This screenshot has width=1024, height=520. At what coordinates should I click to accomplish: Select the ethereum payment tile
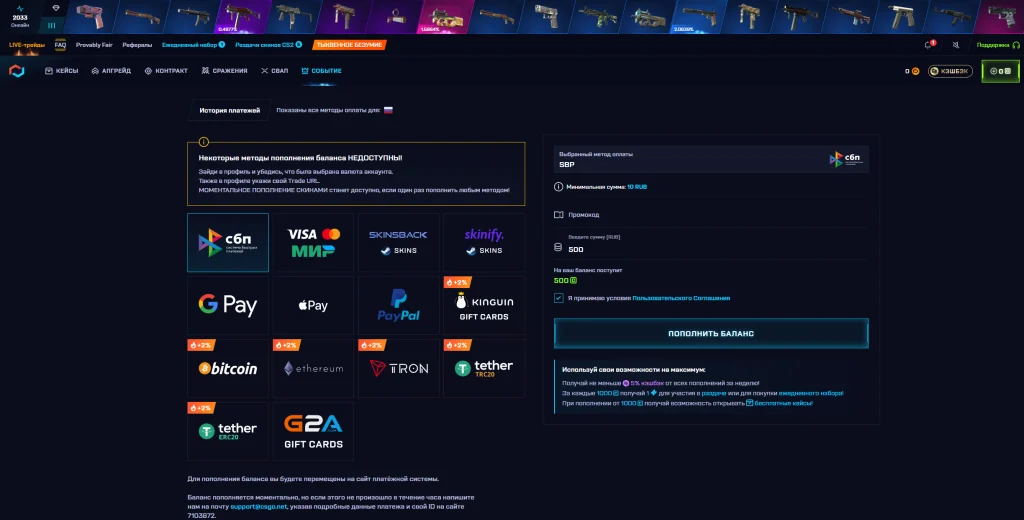[313, 368]
